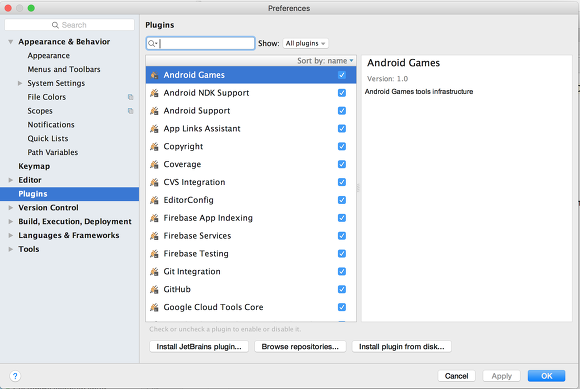580x389 pixels.
Task: Click the plugin search magnifier icon
Action: click(152, 44)
